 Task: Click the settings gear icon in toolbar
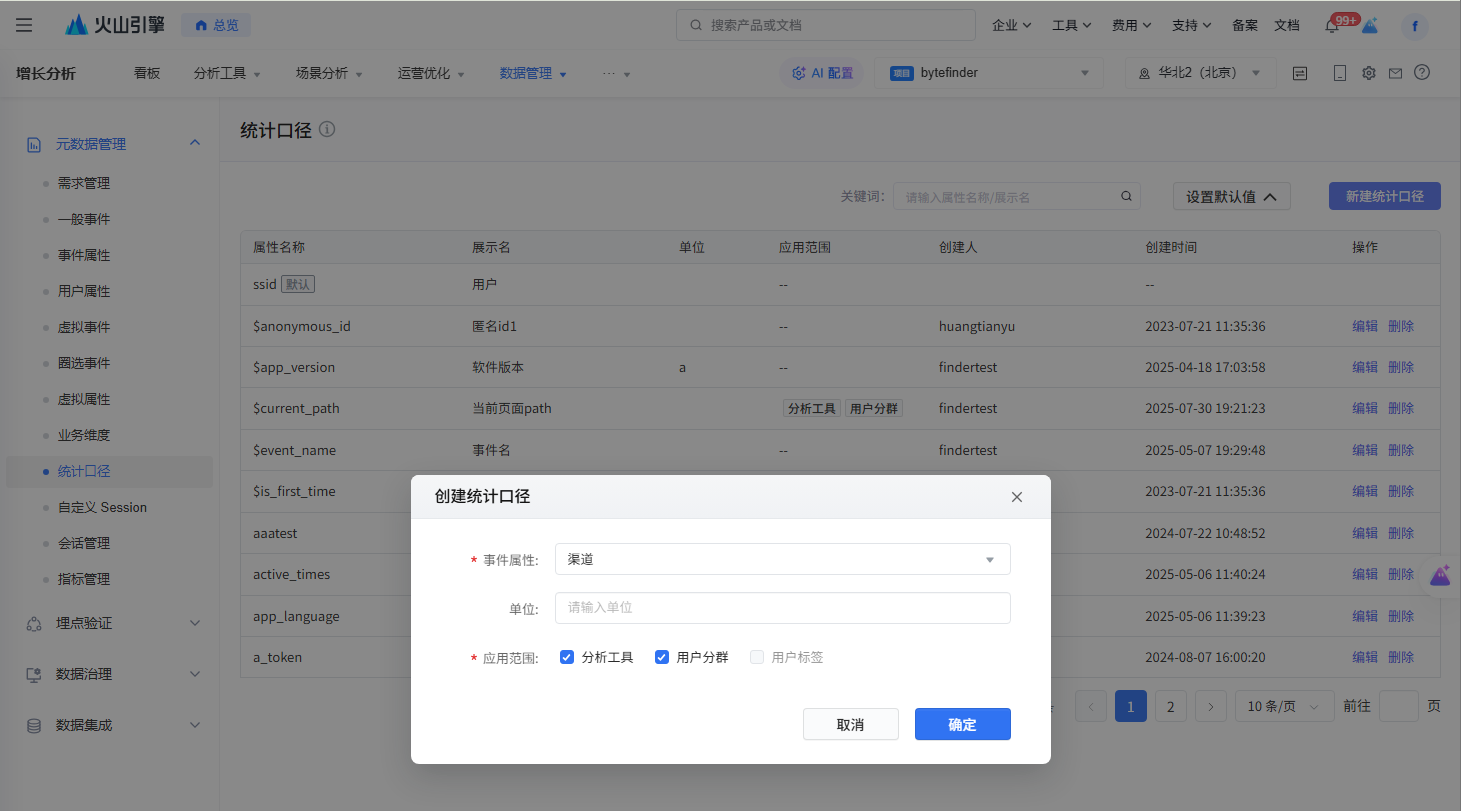(1369, 73)
